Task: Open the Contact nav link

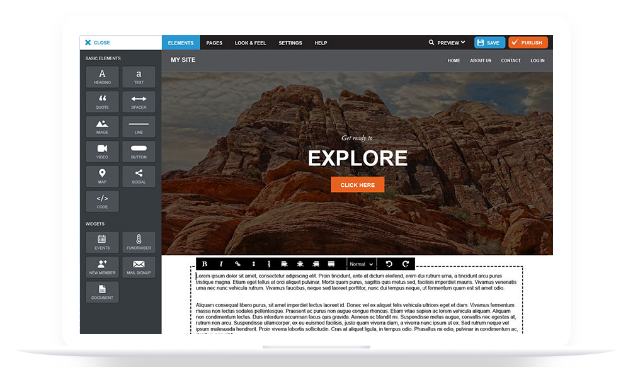Action: (511, 61)
